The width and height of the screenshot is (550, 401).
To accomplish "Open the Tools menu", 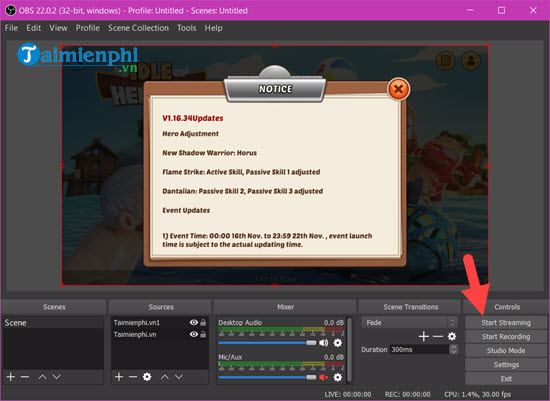I will coord(186,28).
